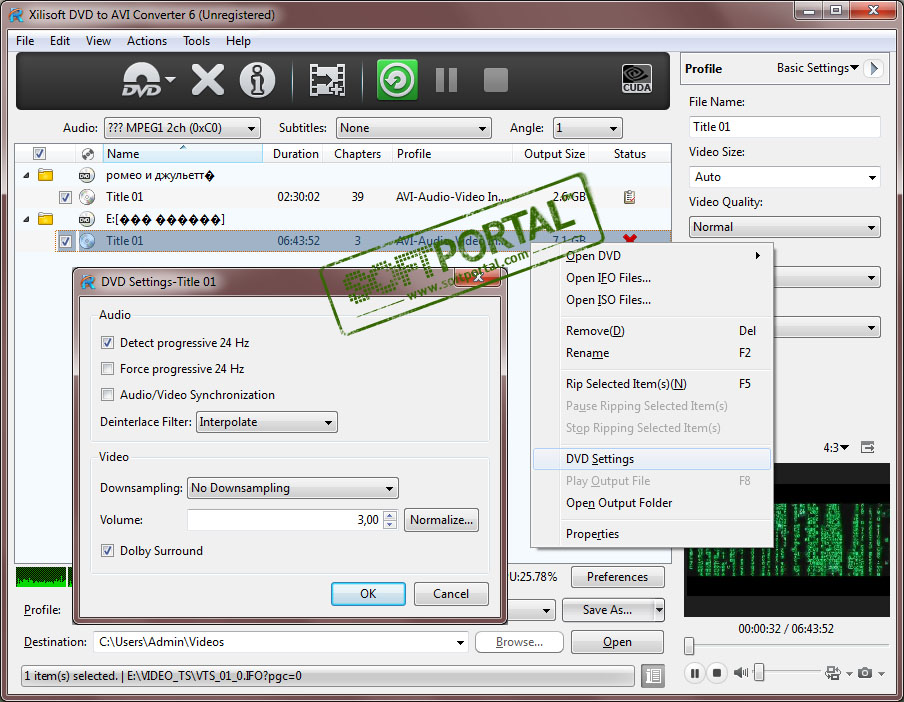Screen dimensions: 904x702
Task: Expand profile panel with right arrow button
Action: [x=874, y=68]
